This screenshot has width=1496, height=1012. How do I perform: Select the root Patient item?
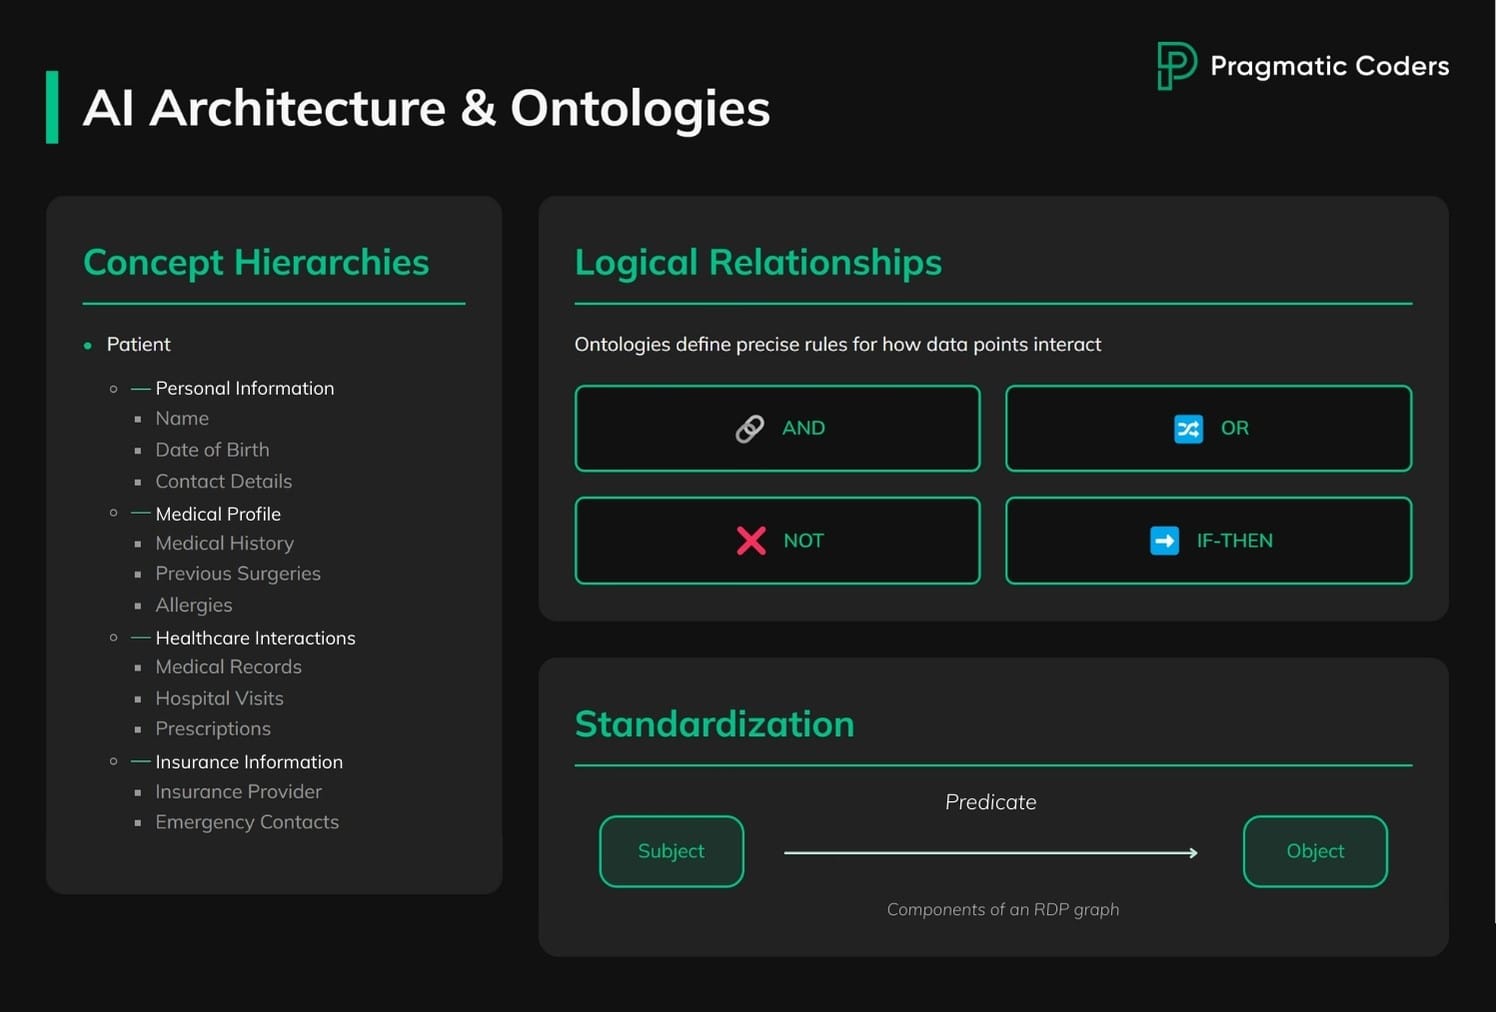pos(138,344)
